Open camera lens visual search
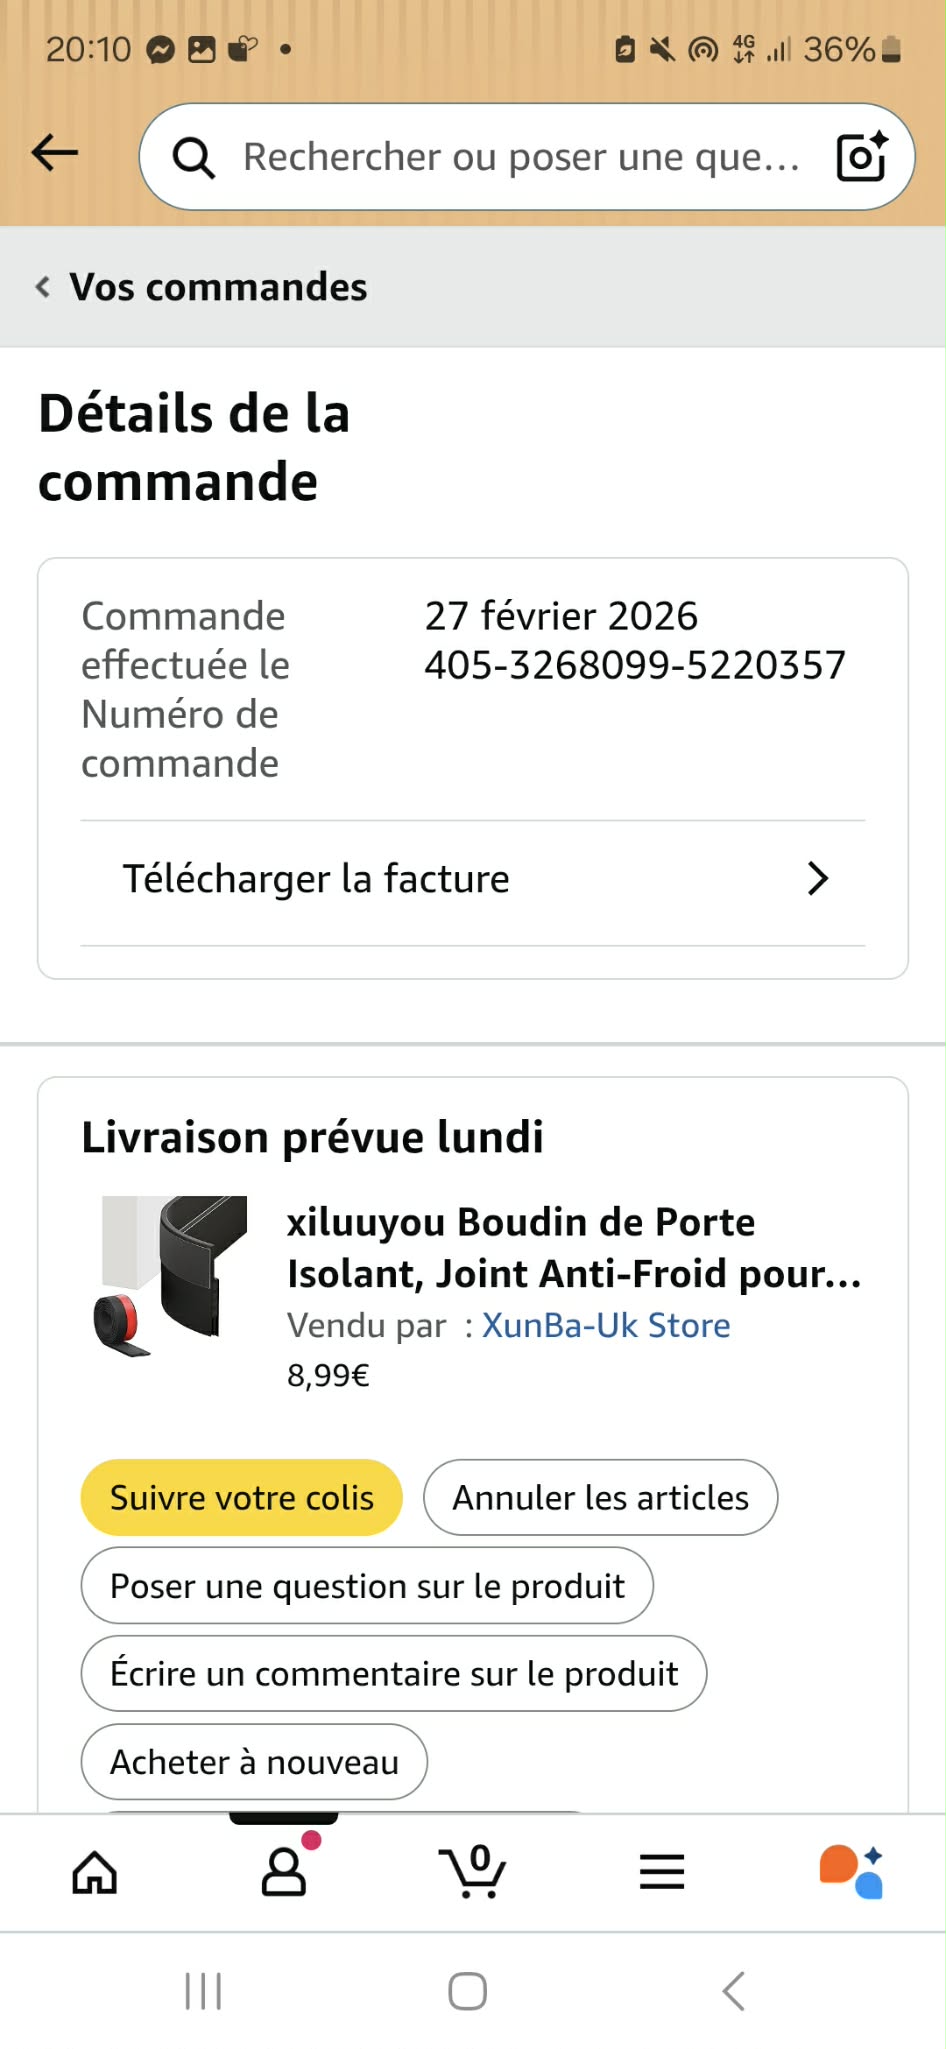Image resolution: width=946 pixels, height=2049 pixels. (x=861, y=157)
